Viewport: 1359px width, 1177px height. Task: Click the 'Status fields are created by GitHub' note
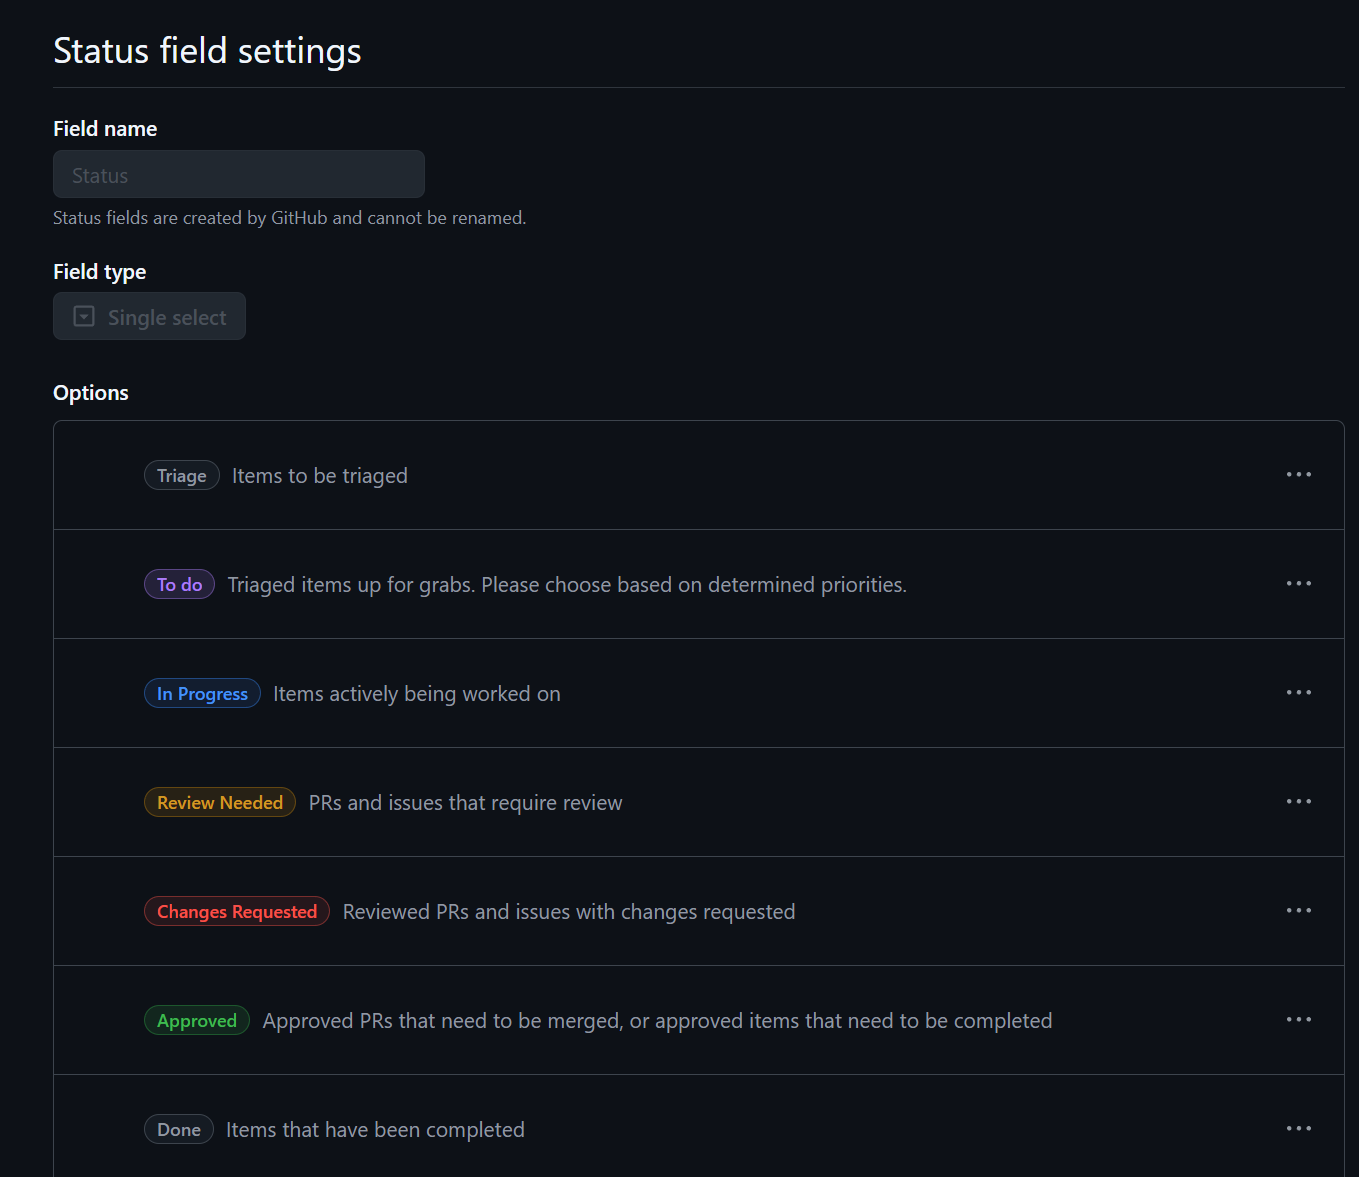click(x=289, y=218)
